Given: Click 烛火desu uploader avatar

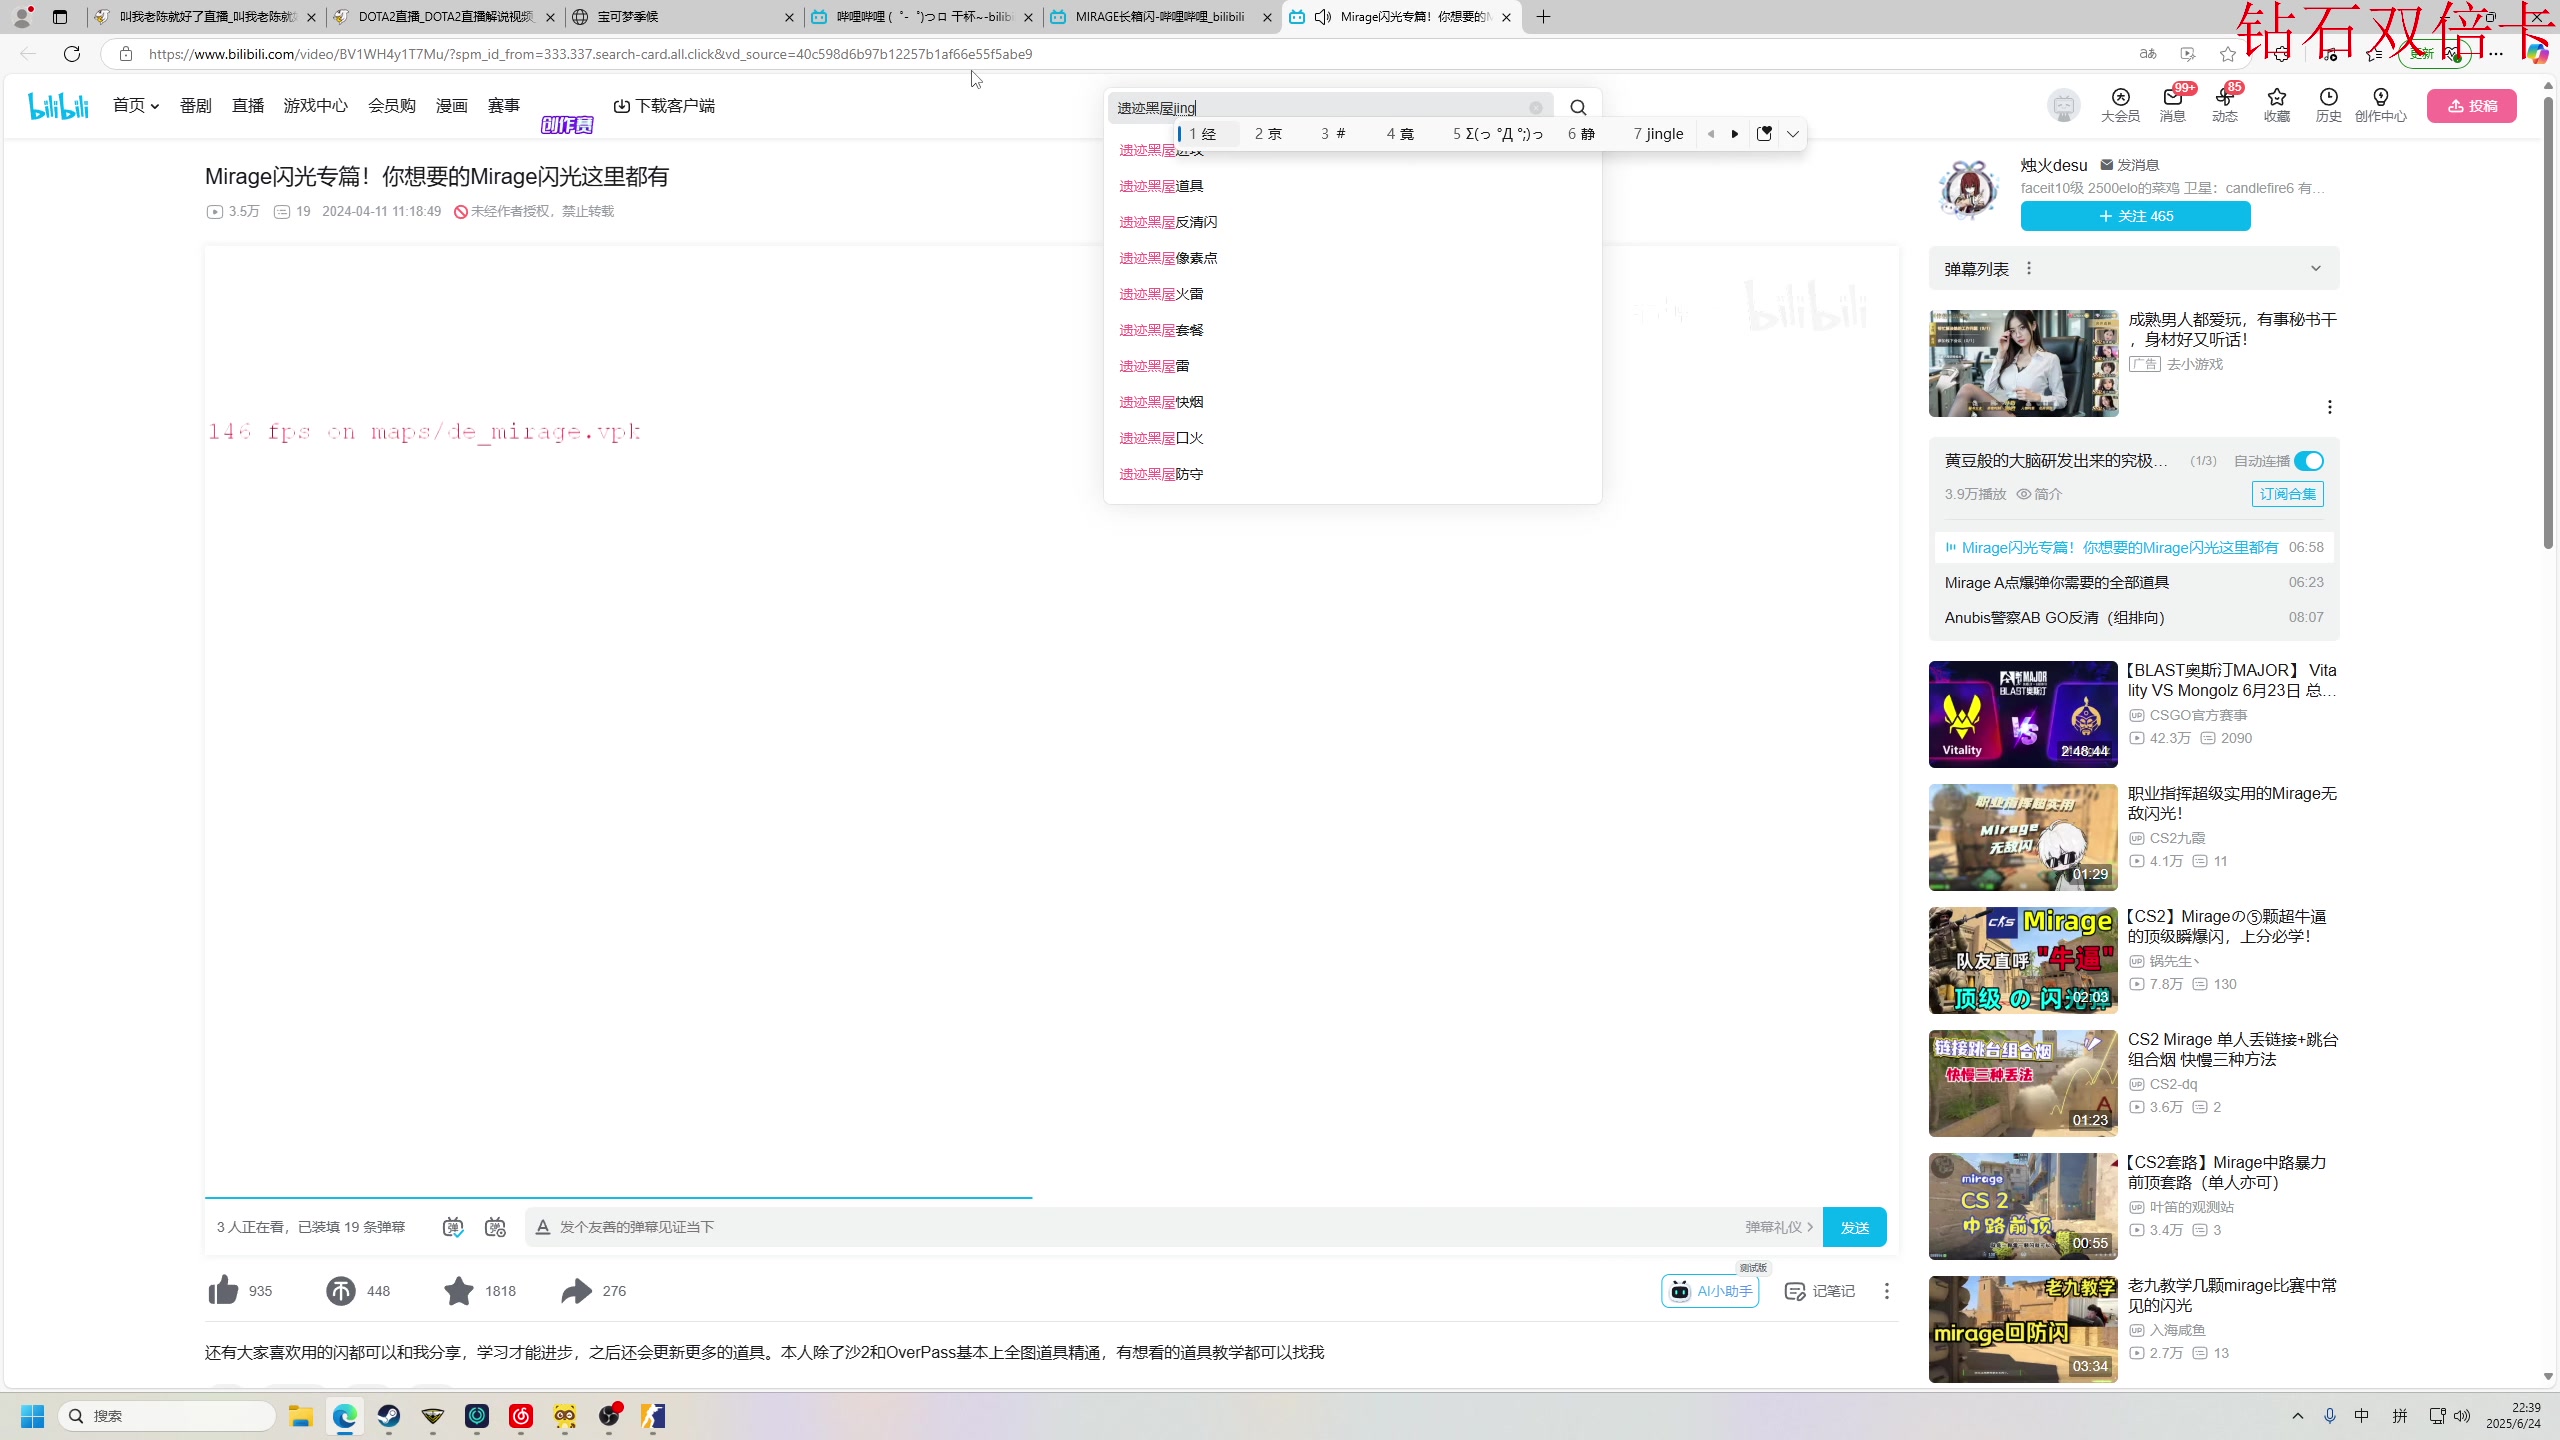Looking at the screenshot, I should click(1968, 190).
